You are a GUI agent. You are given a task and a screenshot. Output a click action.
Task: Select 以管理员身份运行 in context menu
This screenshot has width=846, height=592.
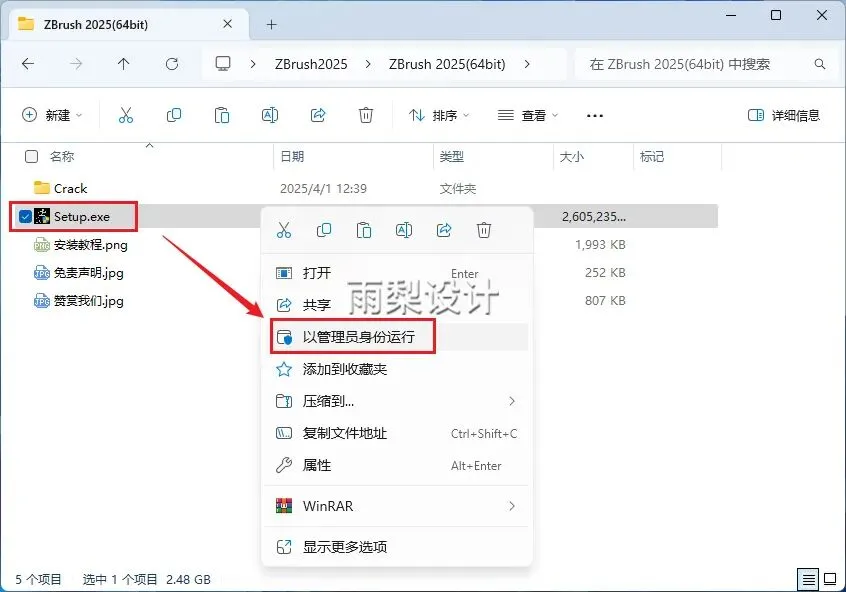click(397, 337)
